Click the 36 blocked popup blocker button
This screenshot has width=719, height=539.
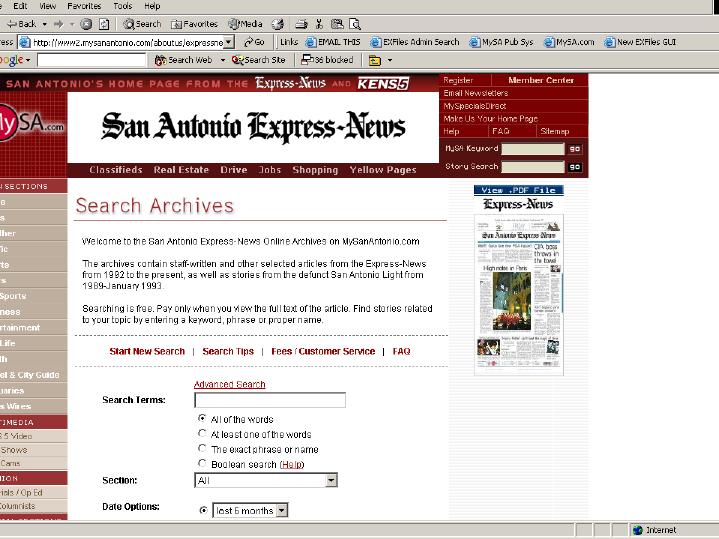(327, 60)
